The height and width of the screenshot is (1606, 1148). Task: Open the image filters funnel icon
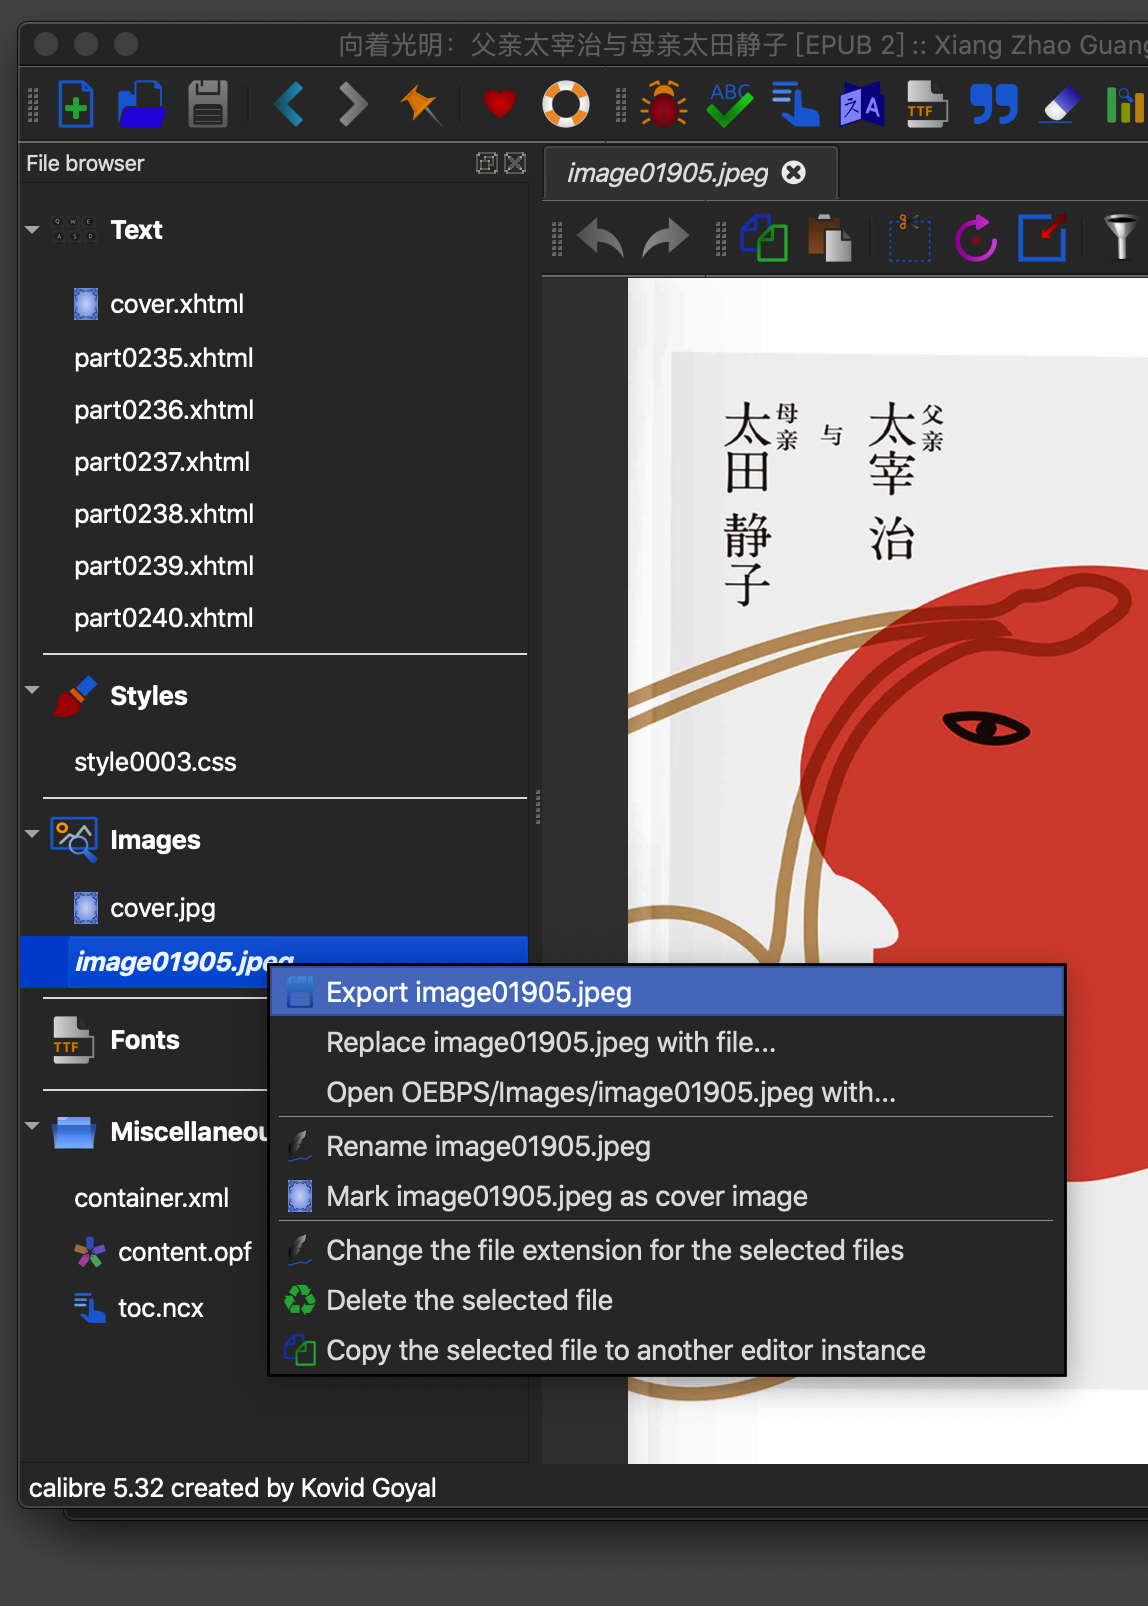[1121, 239]
